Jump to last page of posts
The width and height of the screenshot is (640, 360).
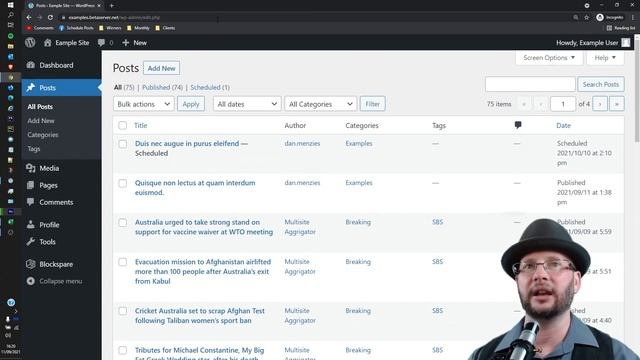click(x=617, y=104)
